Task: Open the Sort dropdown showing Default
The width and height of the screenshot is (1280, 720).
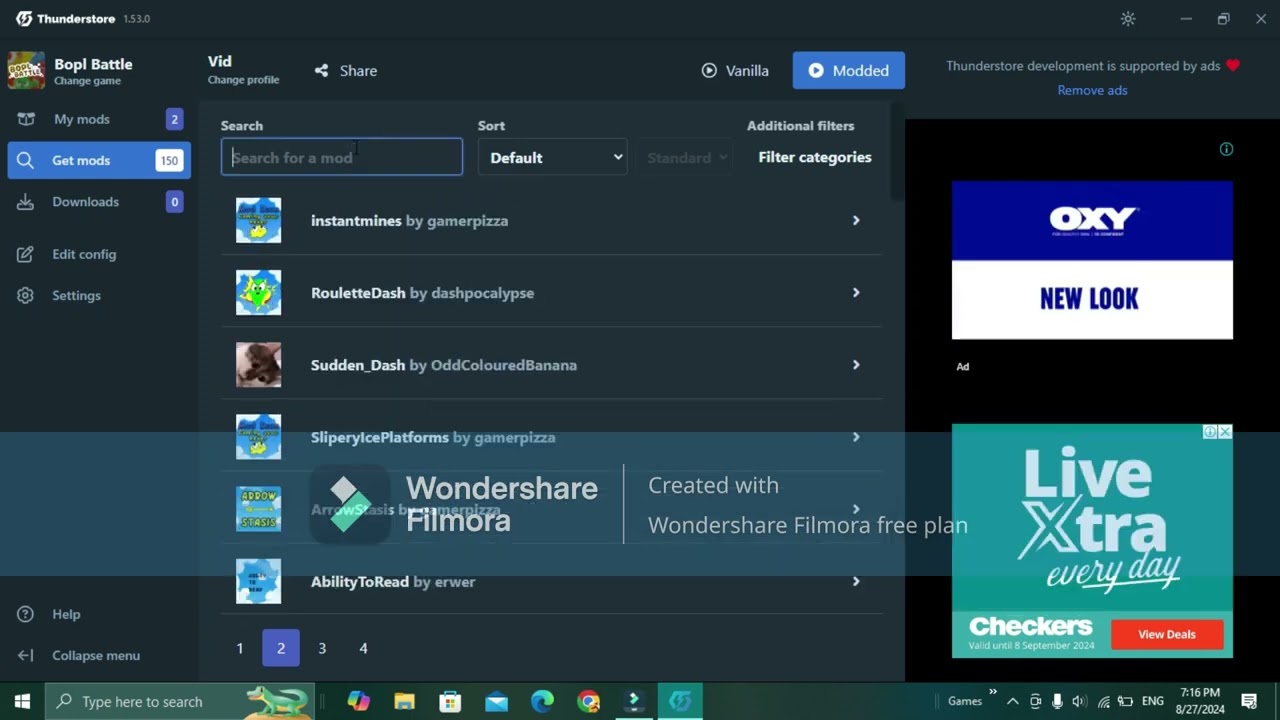Action: pos(552,158)
